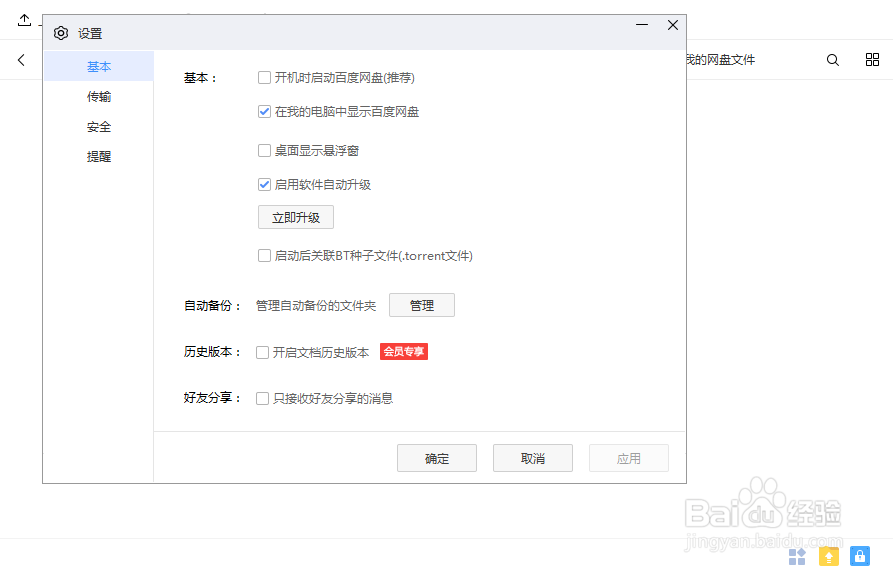This screenshot has width=893, height=572.
Task: Click the 管理 auto-backup button
Action: (422, 305)
